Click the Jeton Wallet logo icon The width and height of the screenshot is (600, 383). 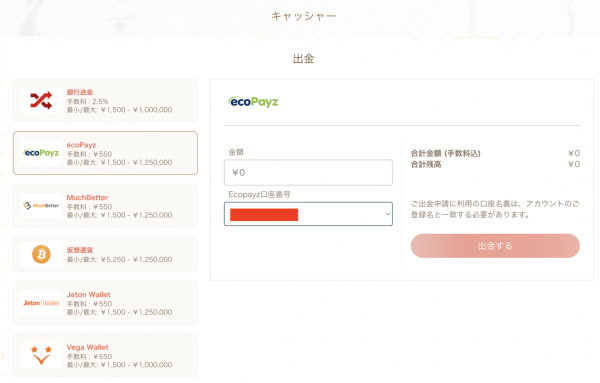click(41, 303)
